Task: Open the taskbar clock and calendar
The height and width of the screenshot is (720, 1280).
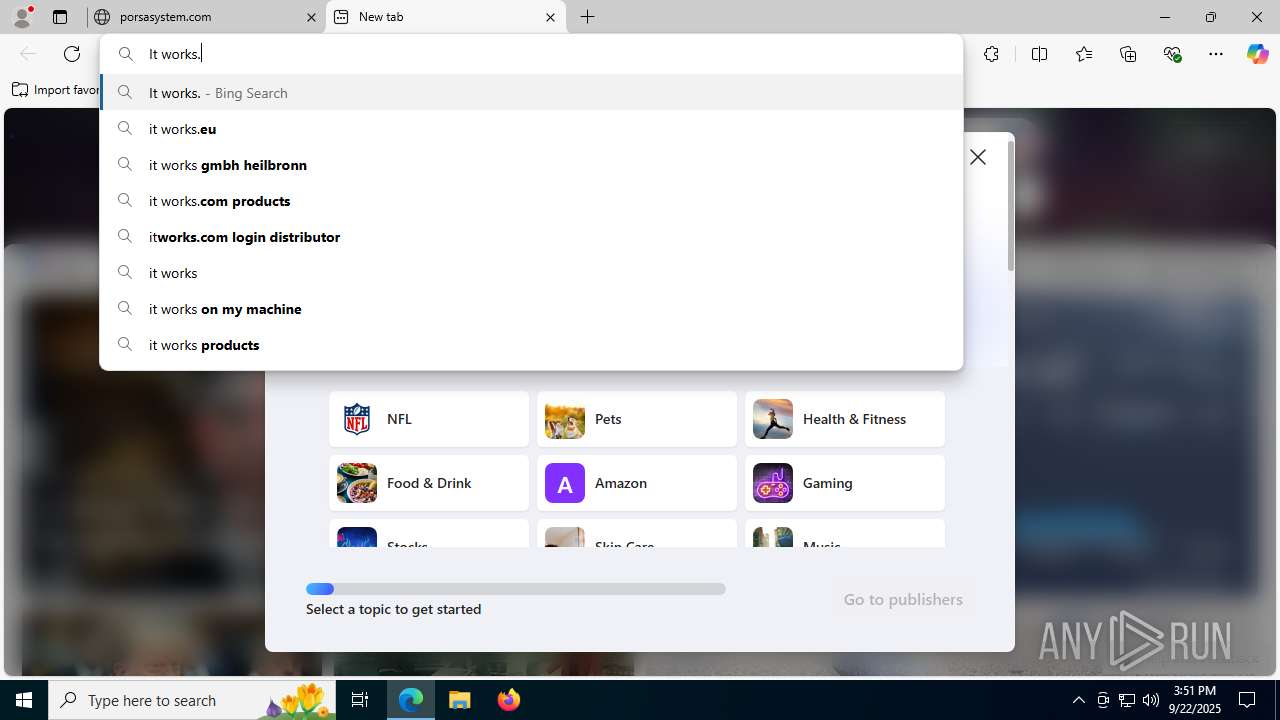Action: coord(1195,700)
